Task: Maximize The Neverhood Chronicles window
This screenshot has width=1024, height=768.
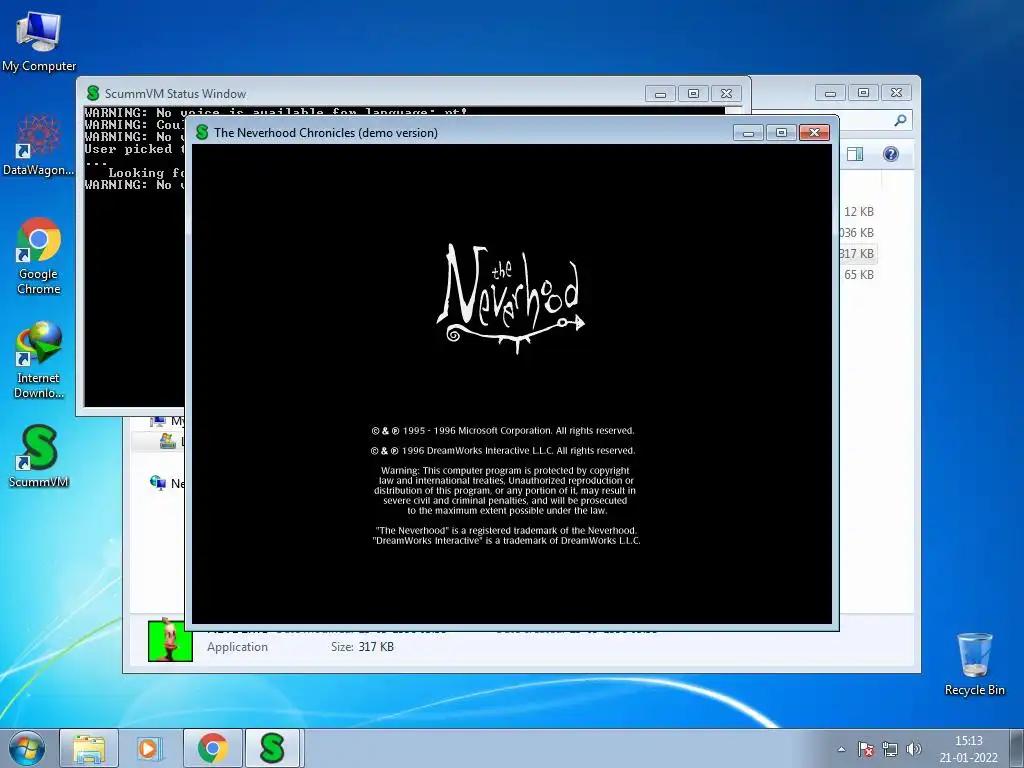Action: coord(781,133)
